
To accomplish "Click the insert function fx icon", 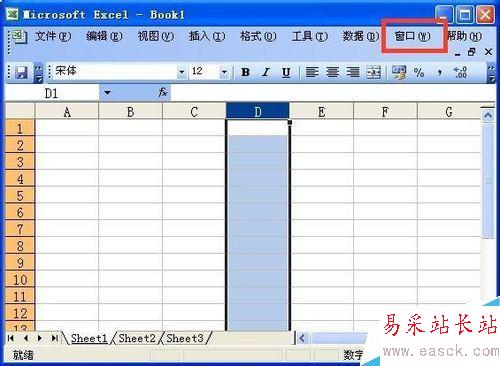I will tap(163, 92).
